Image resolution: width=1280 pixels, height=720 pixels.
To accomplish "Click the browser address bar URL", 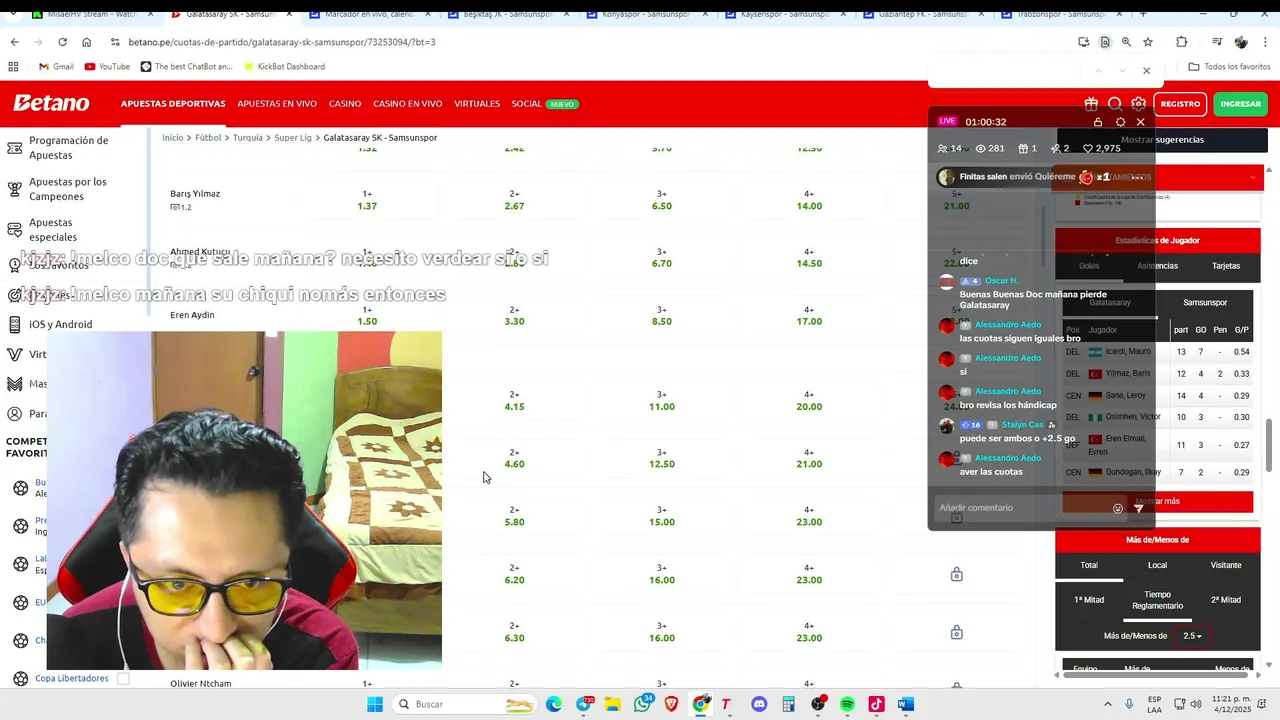I will [282, 42].
